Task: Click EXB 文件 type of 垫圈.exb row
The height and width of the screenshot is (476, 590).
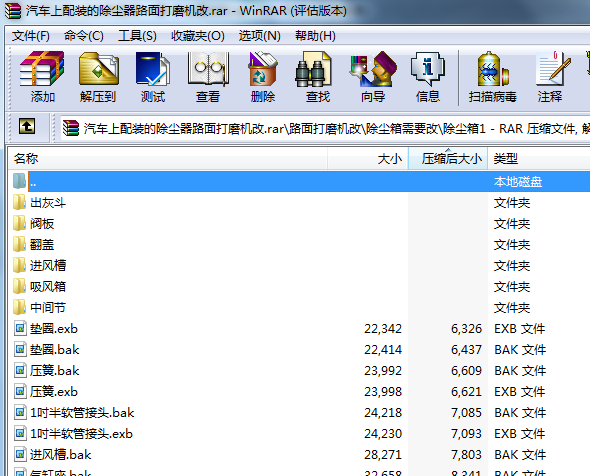Action: pyautogui.click(x=519, y=329)
